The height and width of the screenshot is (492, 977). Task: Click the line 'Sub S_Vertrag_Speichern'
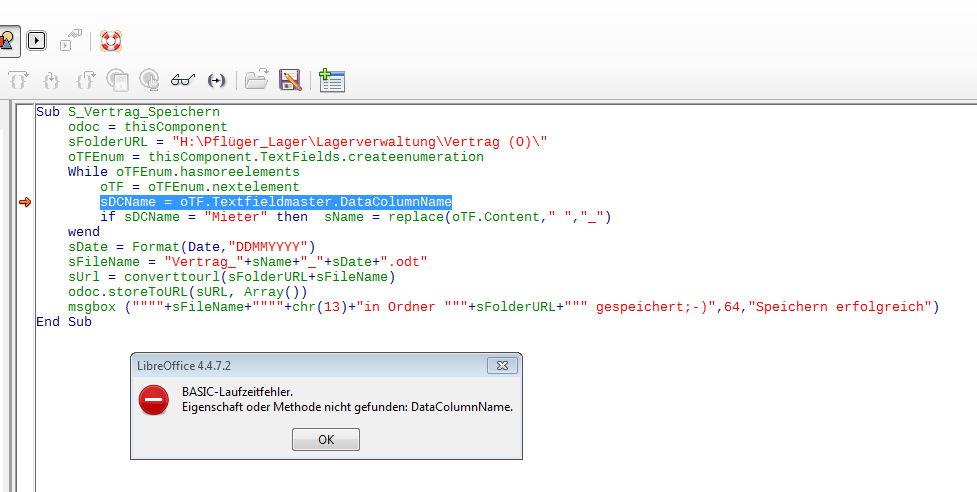point(128,112)
